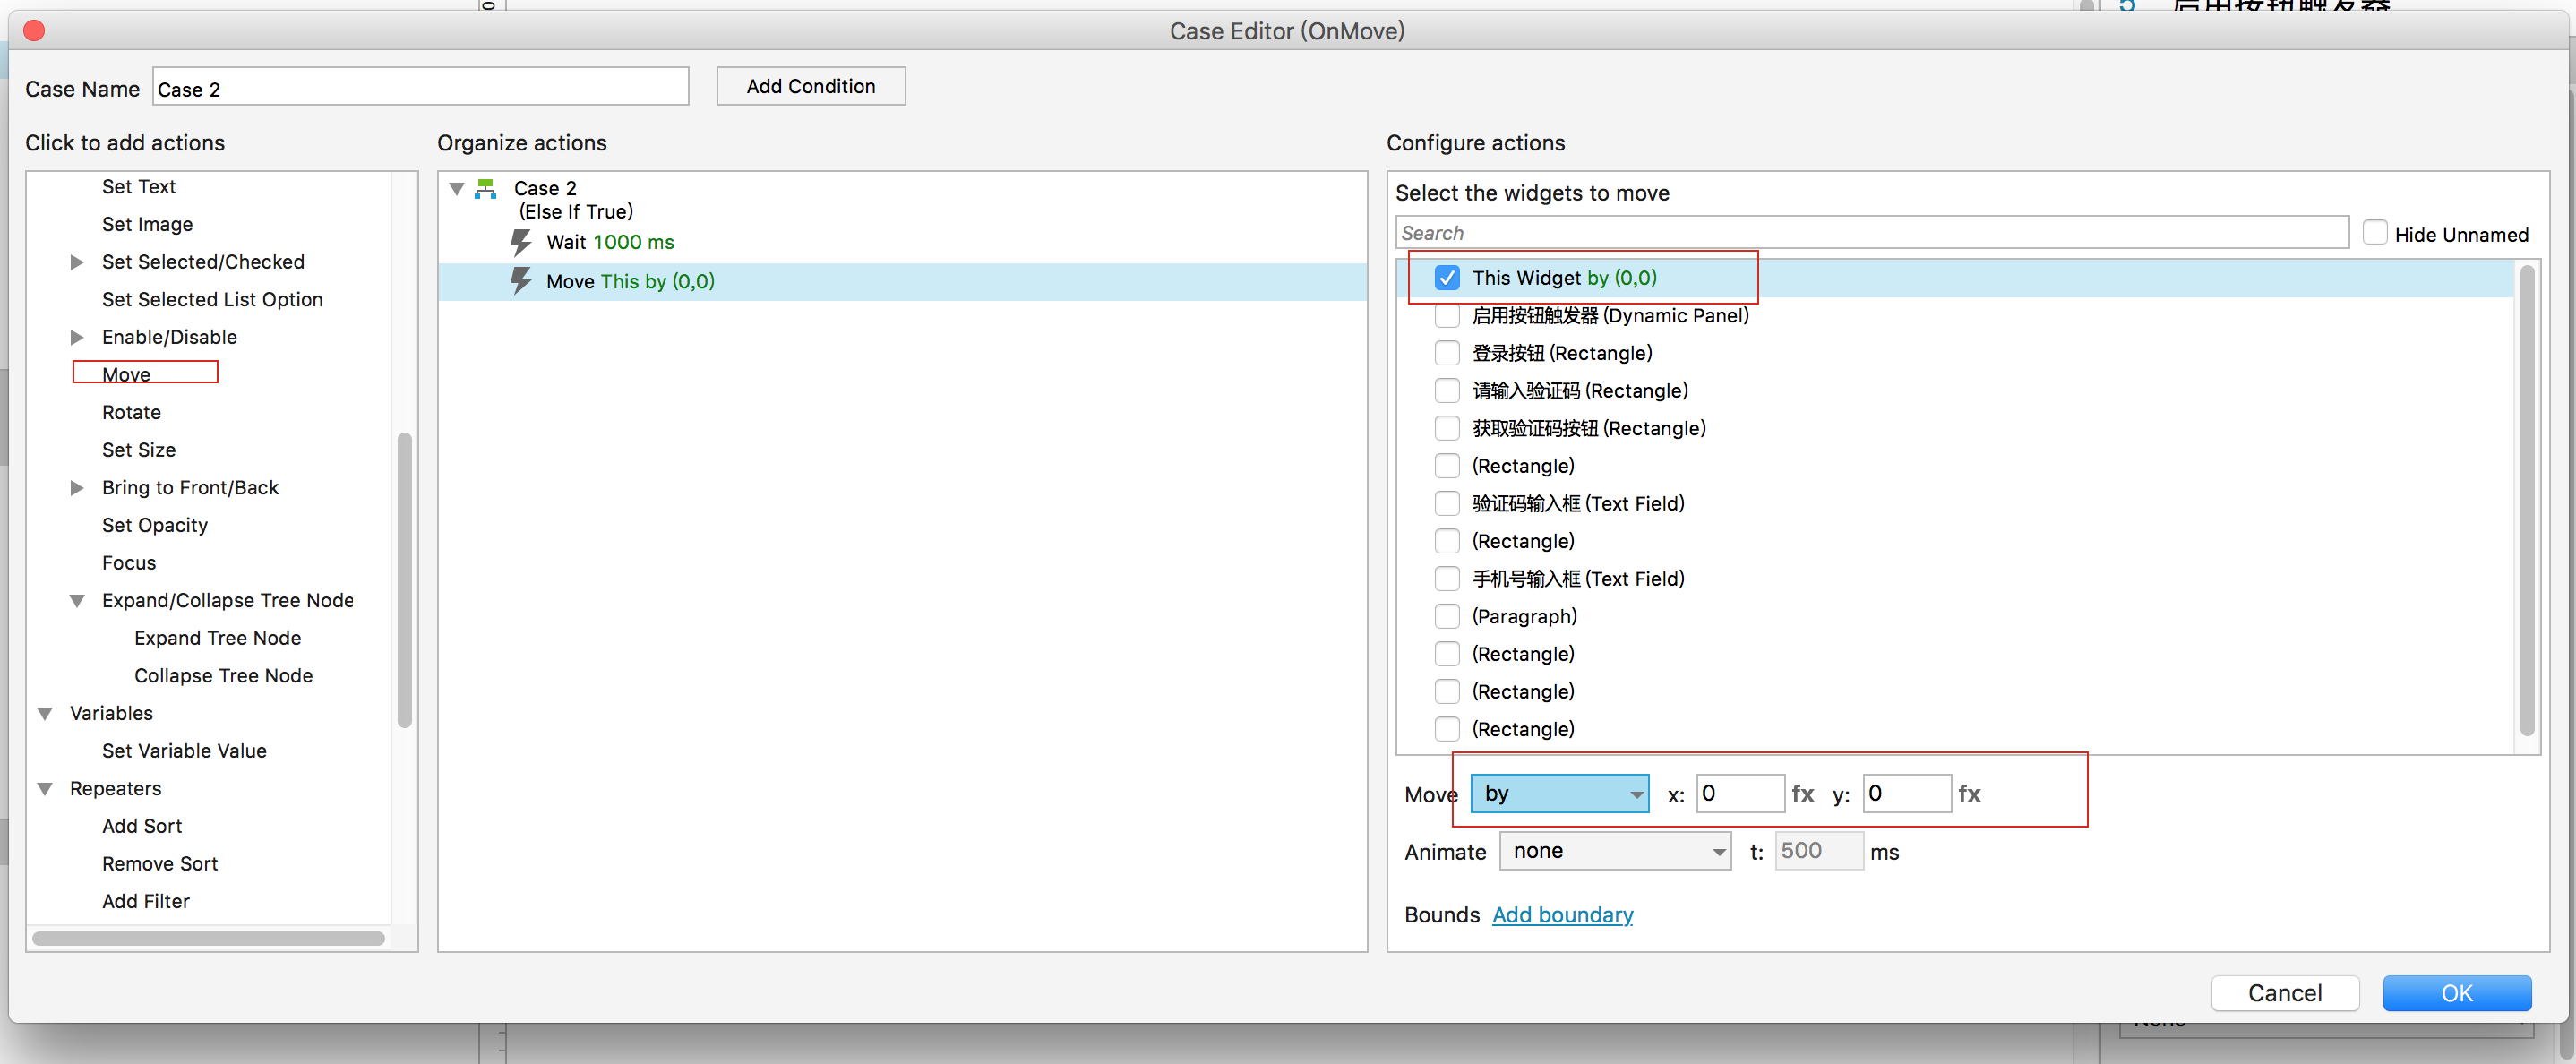Image resolution: width=2576 pixels, height=1064 pixels.
Task: Add the Focus action
Action: [x=129, y=563]
